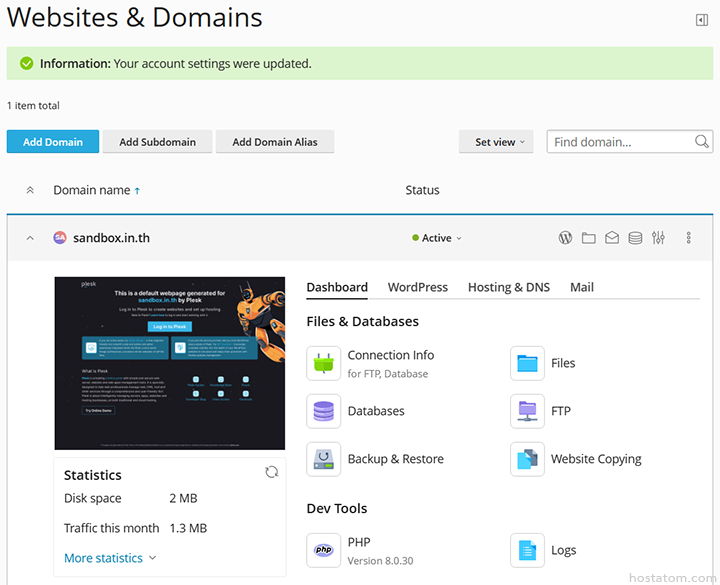Open the mail envelope icon
Image resolution: width=720 pixels, height=585 pixels.
pos(611,238)
